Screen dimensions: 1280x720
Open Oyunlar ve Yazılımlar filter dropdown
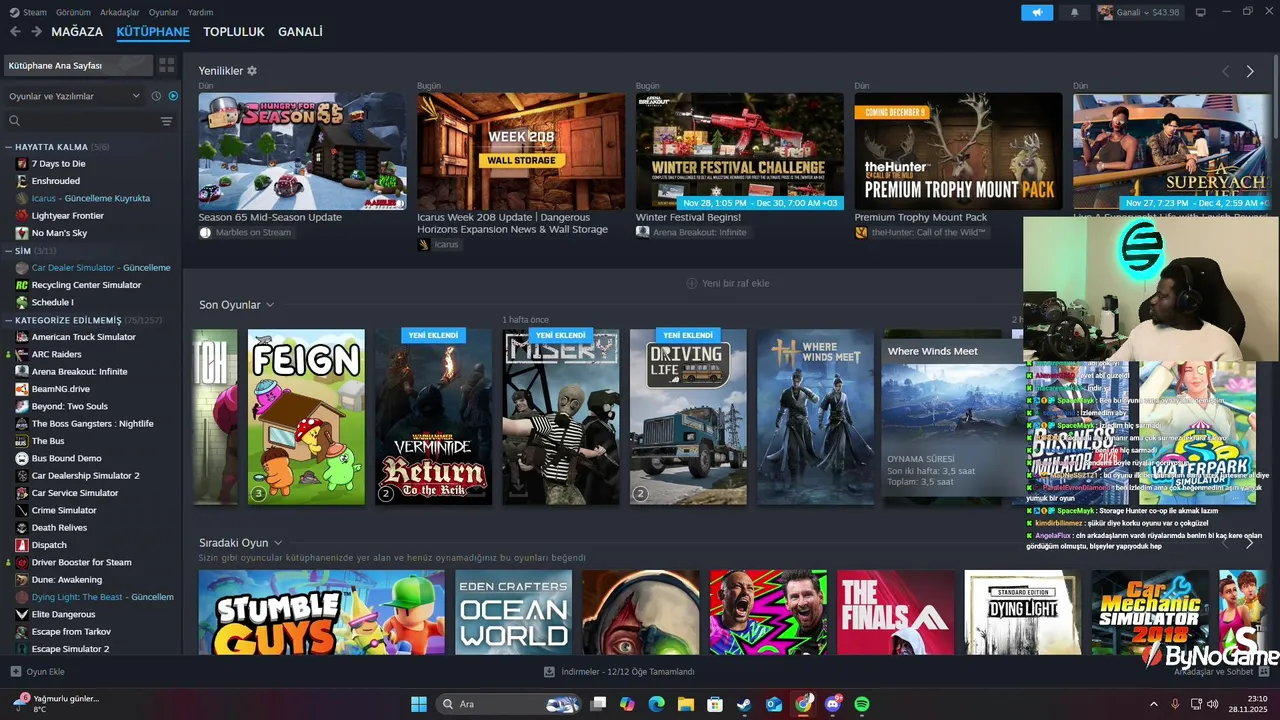(x=74, y=96)
